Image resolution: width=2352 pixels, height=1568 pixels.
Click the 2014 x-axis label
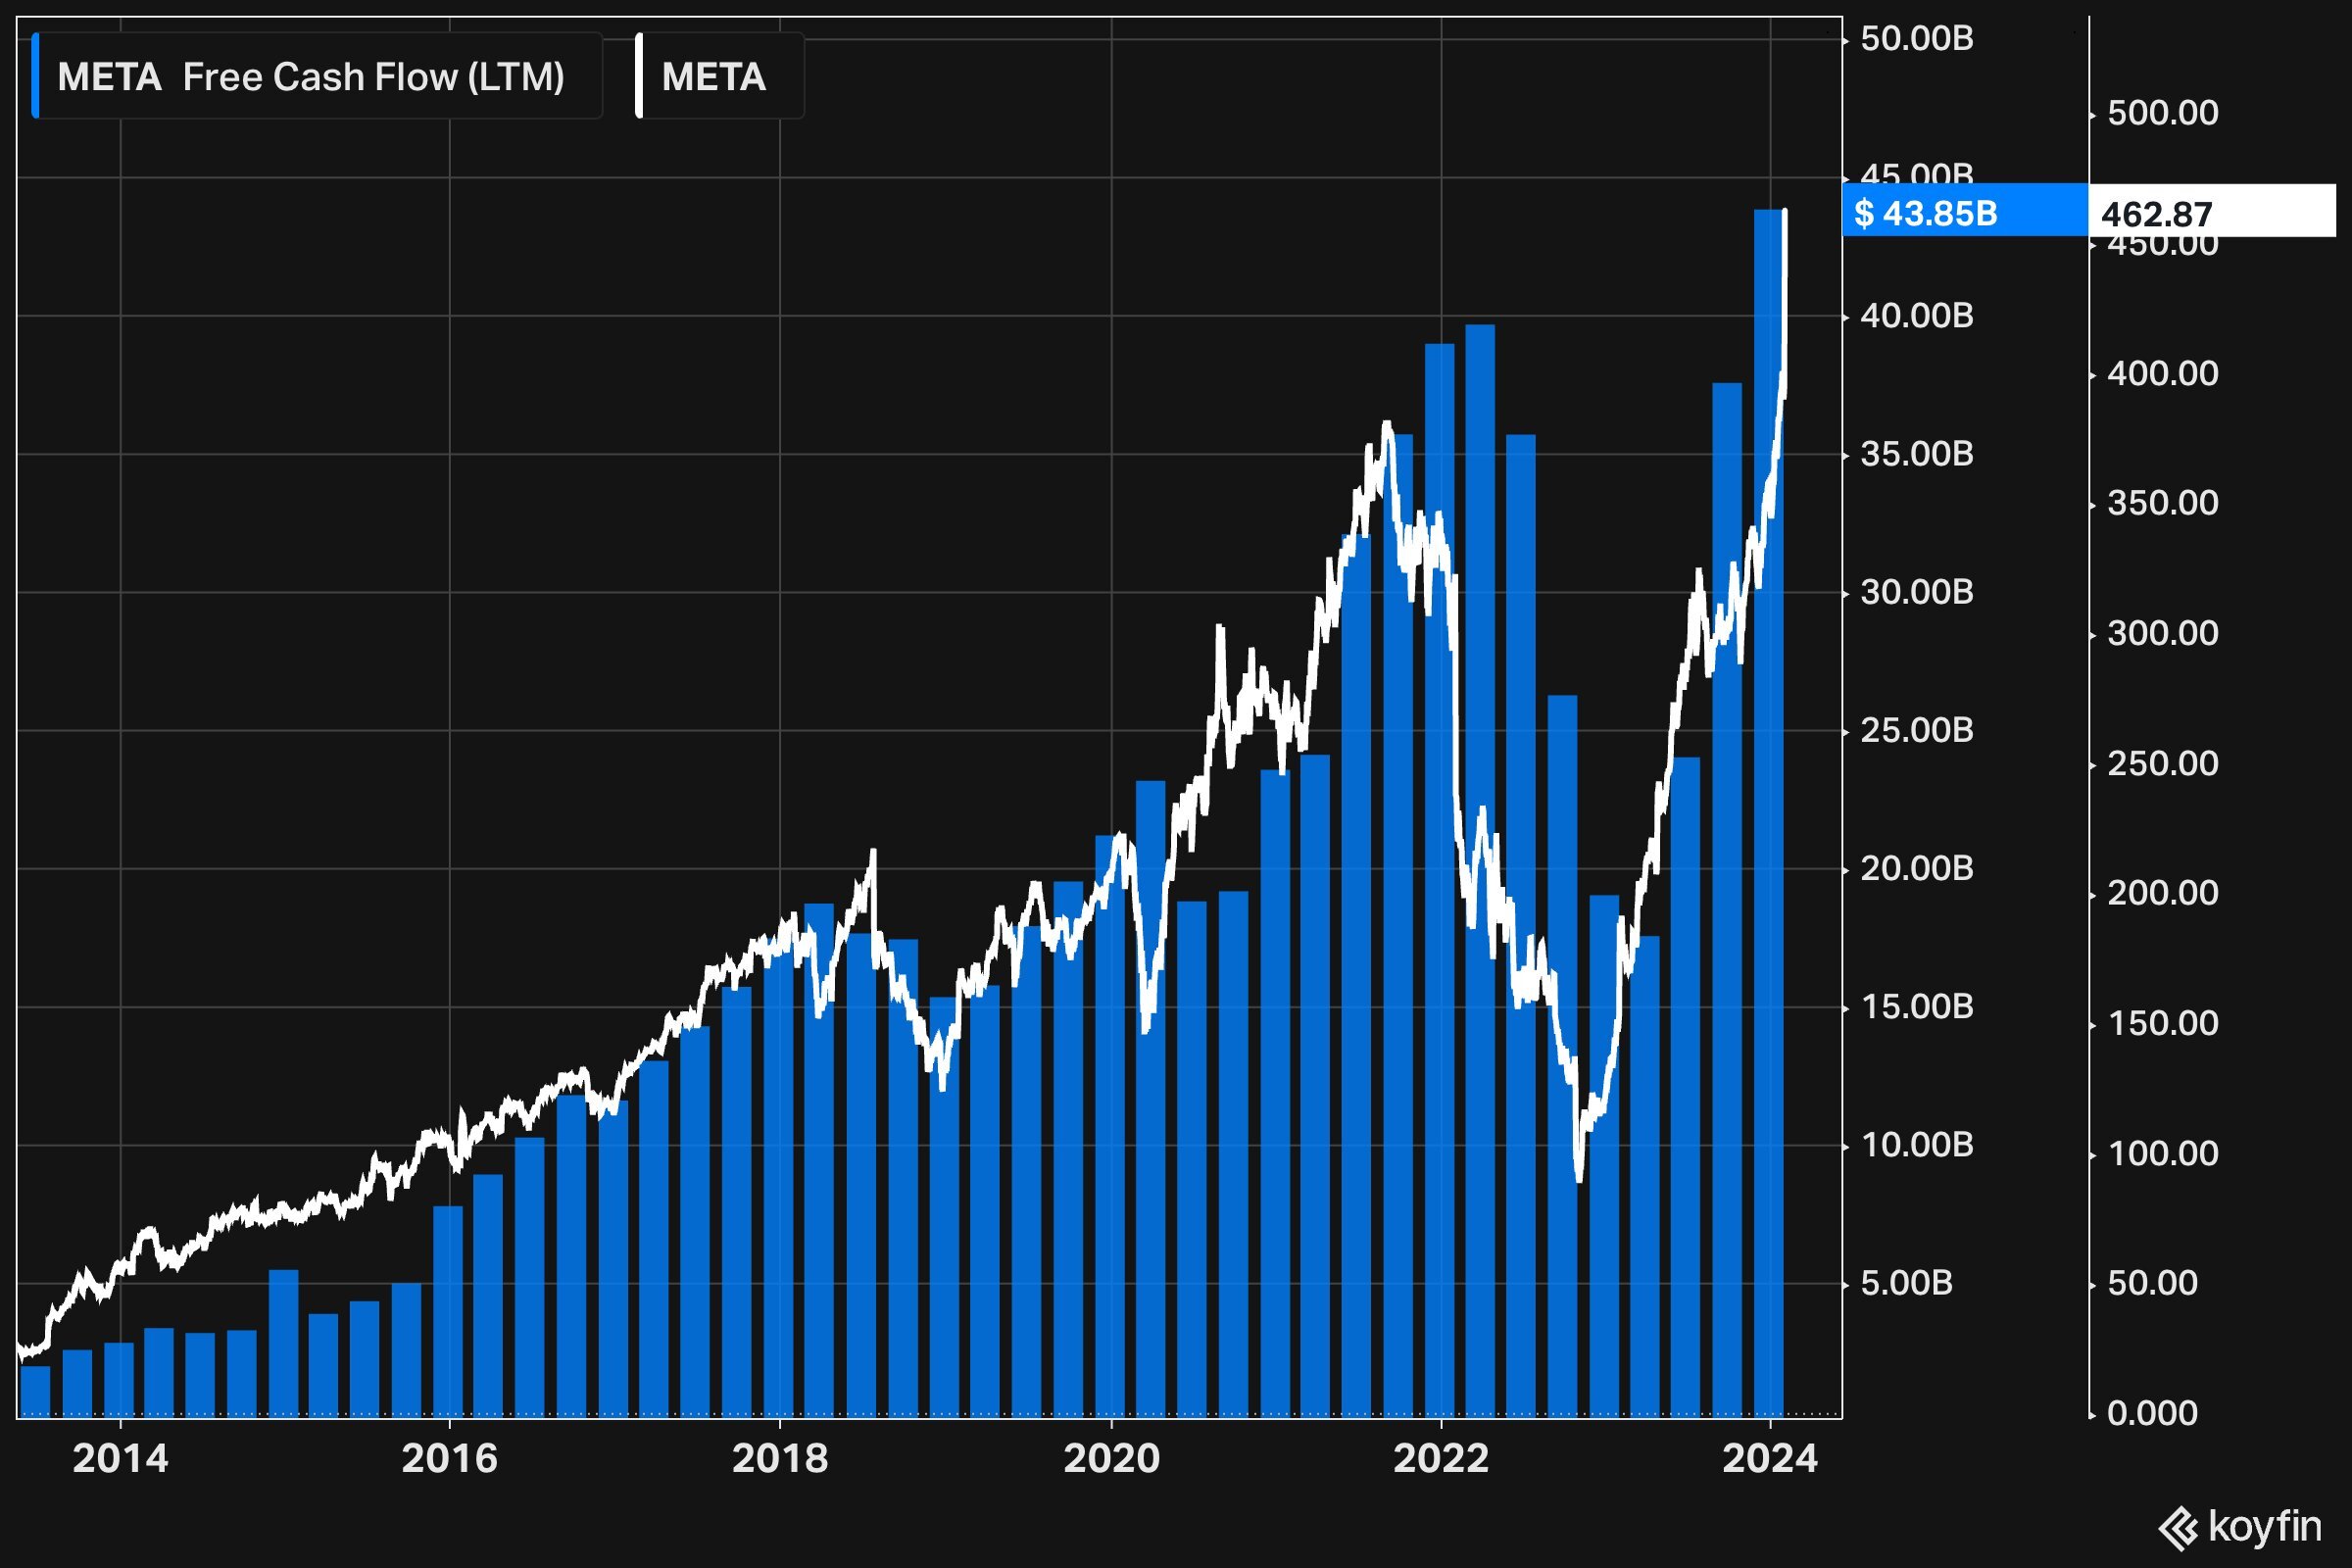pyautogui.click(x=120, y=1459)
